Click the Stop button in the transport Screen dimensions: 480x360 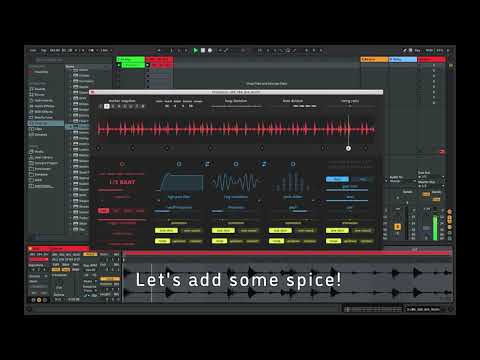(203, 50)
